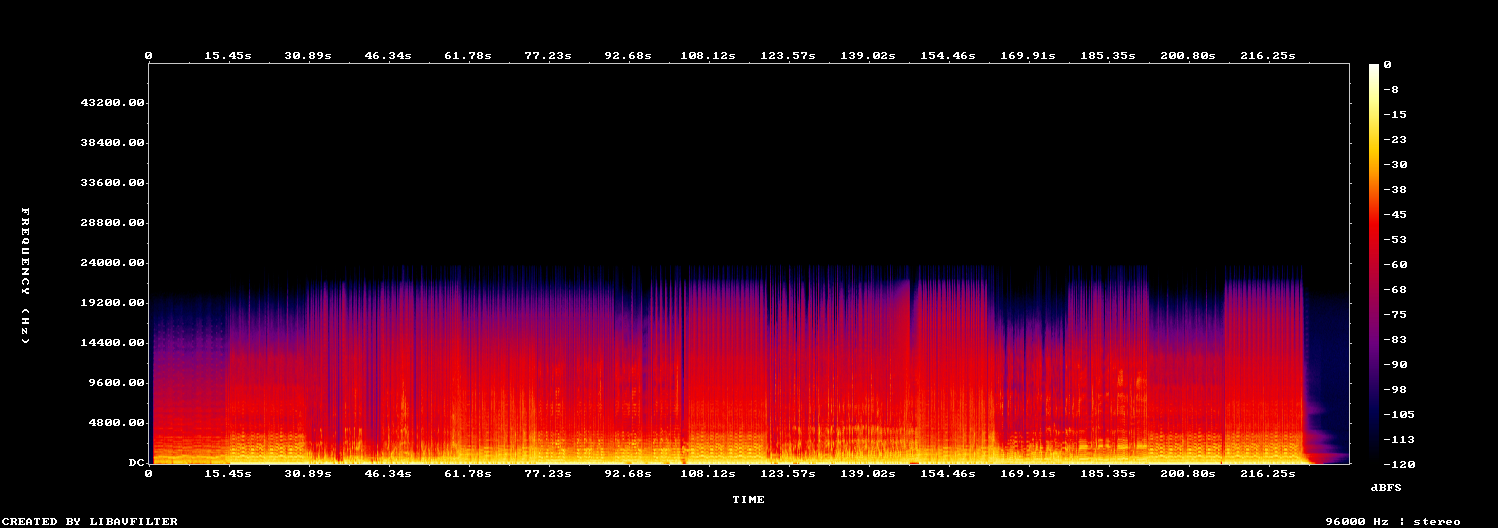
Task: Click the 0 value at top of color scale
Action: click(x=1388, y=65)
